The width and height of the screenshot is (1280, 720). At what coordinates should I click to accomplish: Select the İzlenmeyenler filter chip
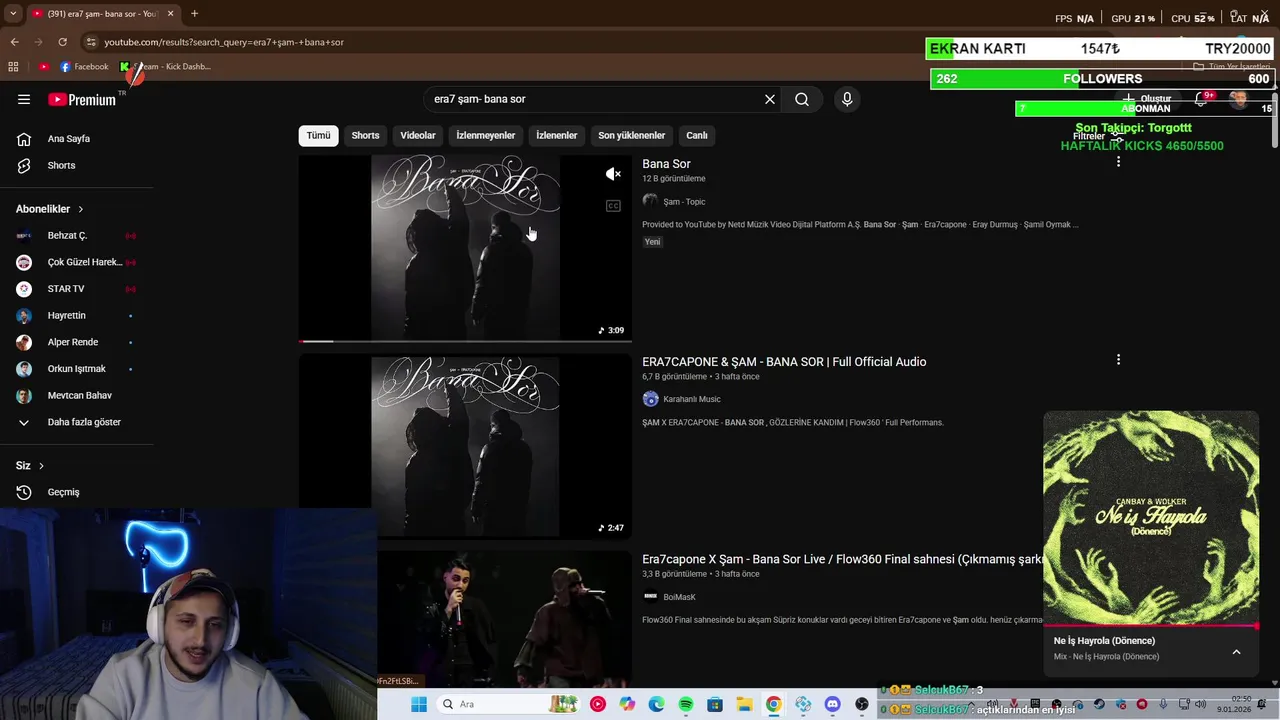click(x=485, y=135)
